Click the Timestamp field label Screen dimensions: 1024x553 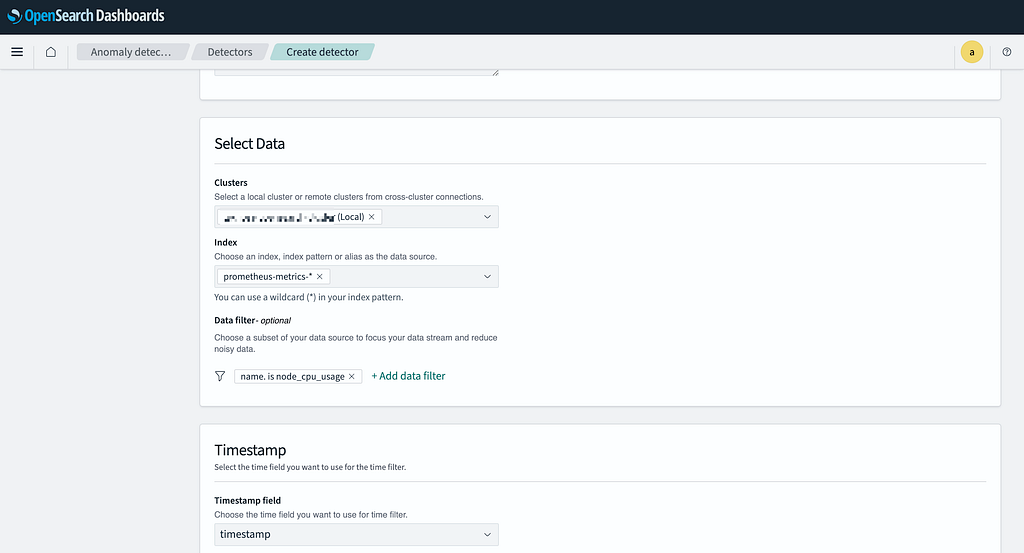pyautogui.click(x=248, y=501)
